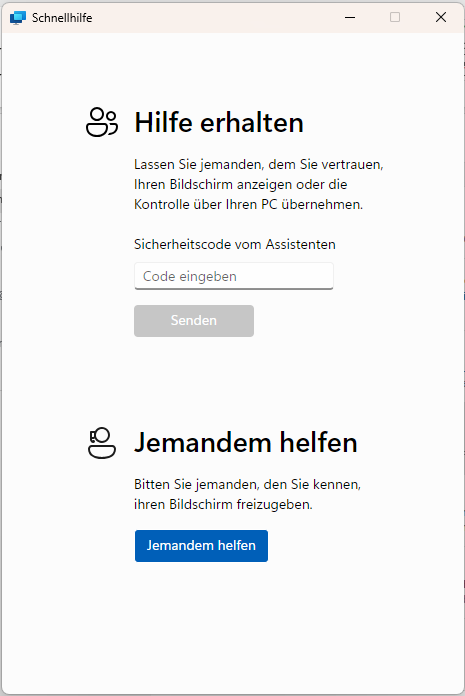Click the greyed-out maximize window icon

tap(395, 17)
